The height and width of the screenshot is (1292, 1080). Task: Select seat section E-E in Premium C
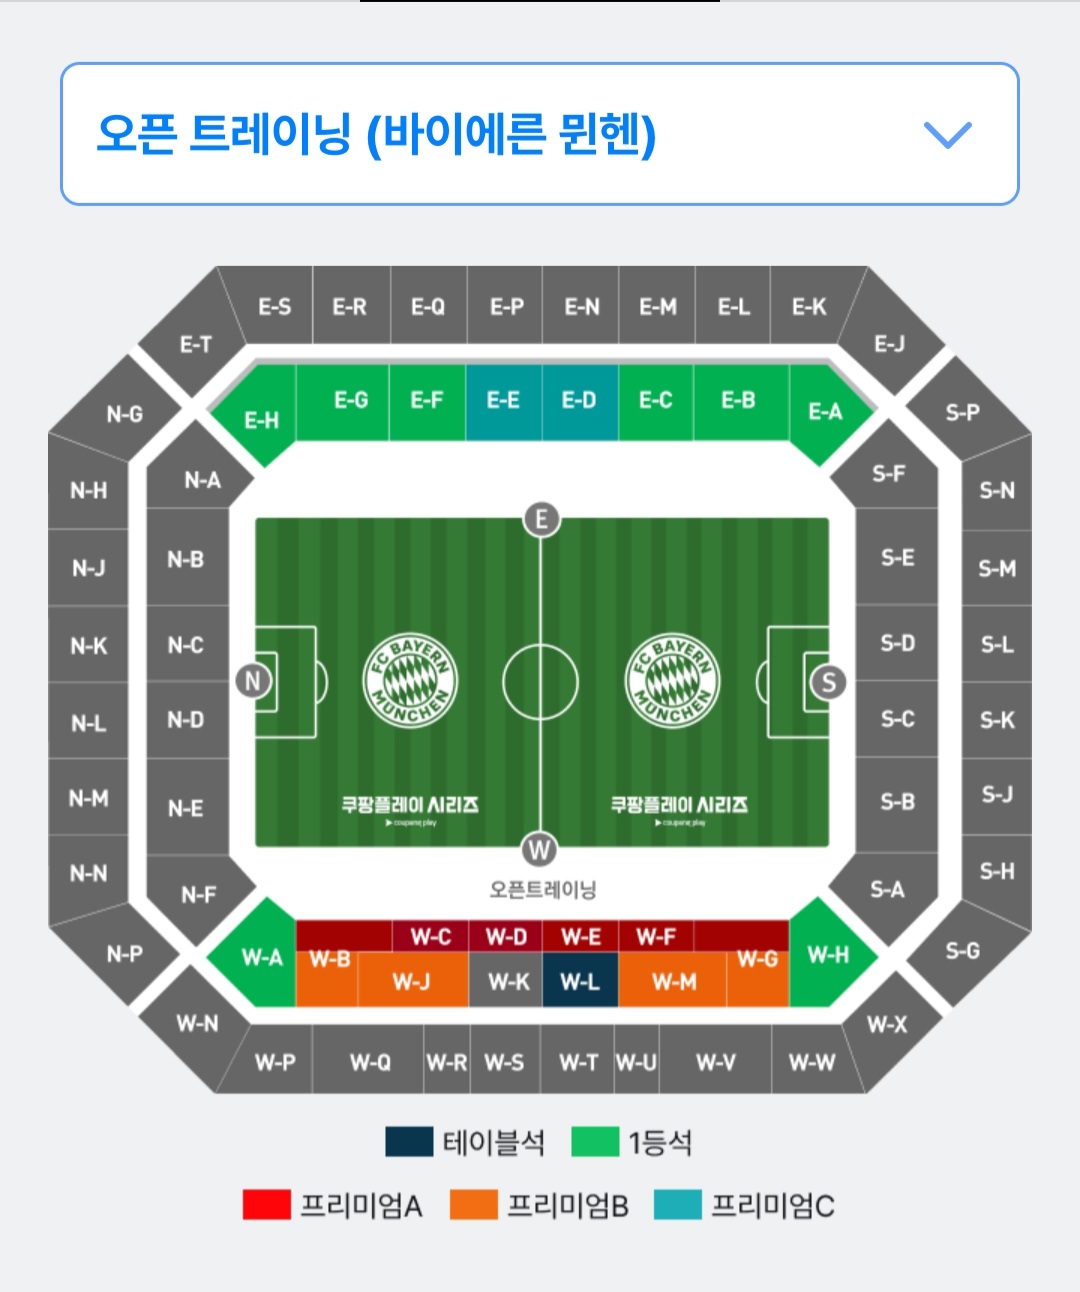(x=504, y=401)
